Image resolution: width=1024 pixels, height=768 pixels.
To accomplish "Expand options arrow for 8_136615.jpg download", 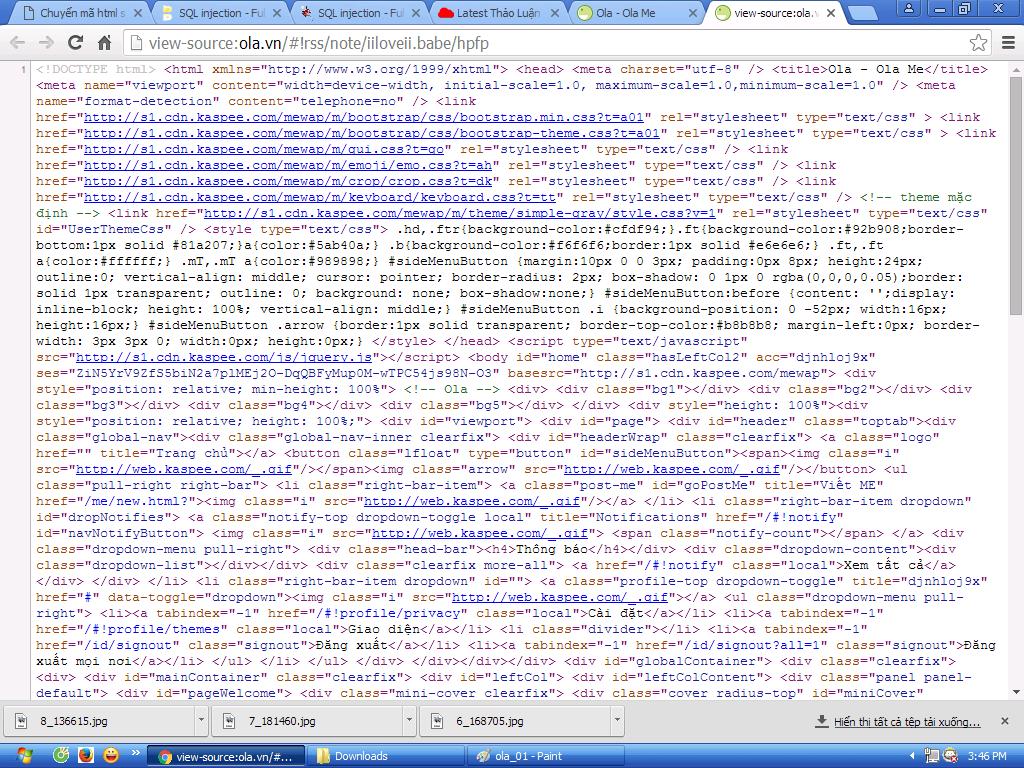I will tap(201, 721).
